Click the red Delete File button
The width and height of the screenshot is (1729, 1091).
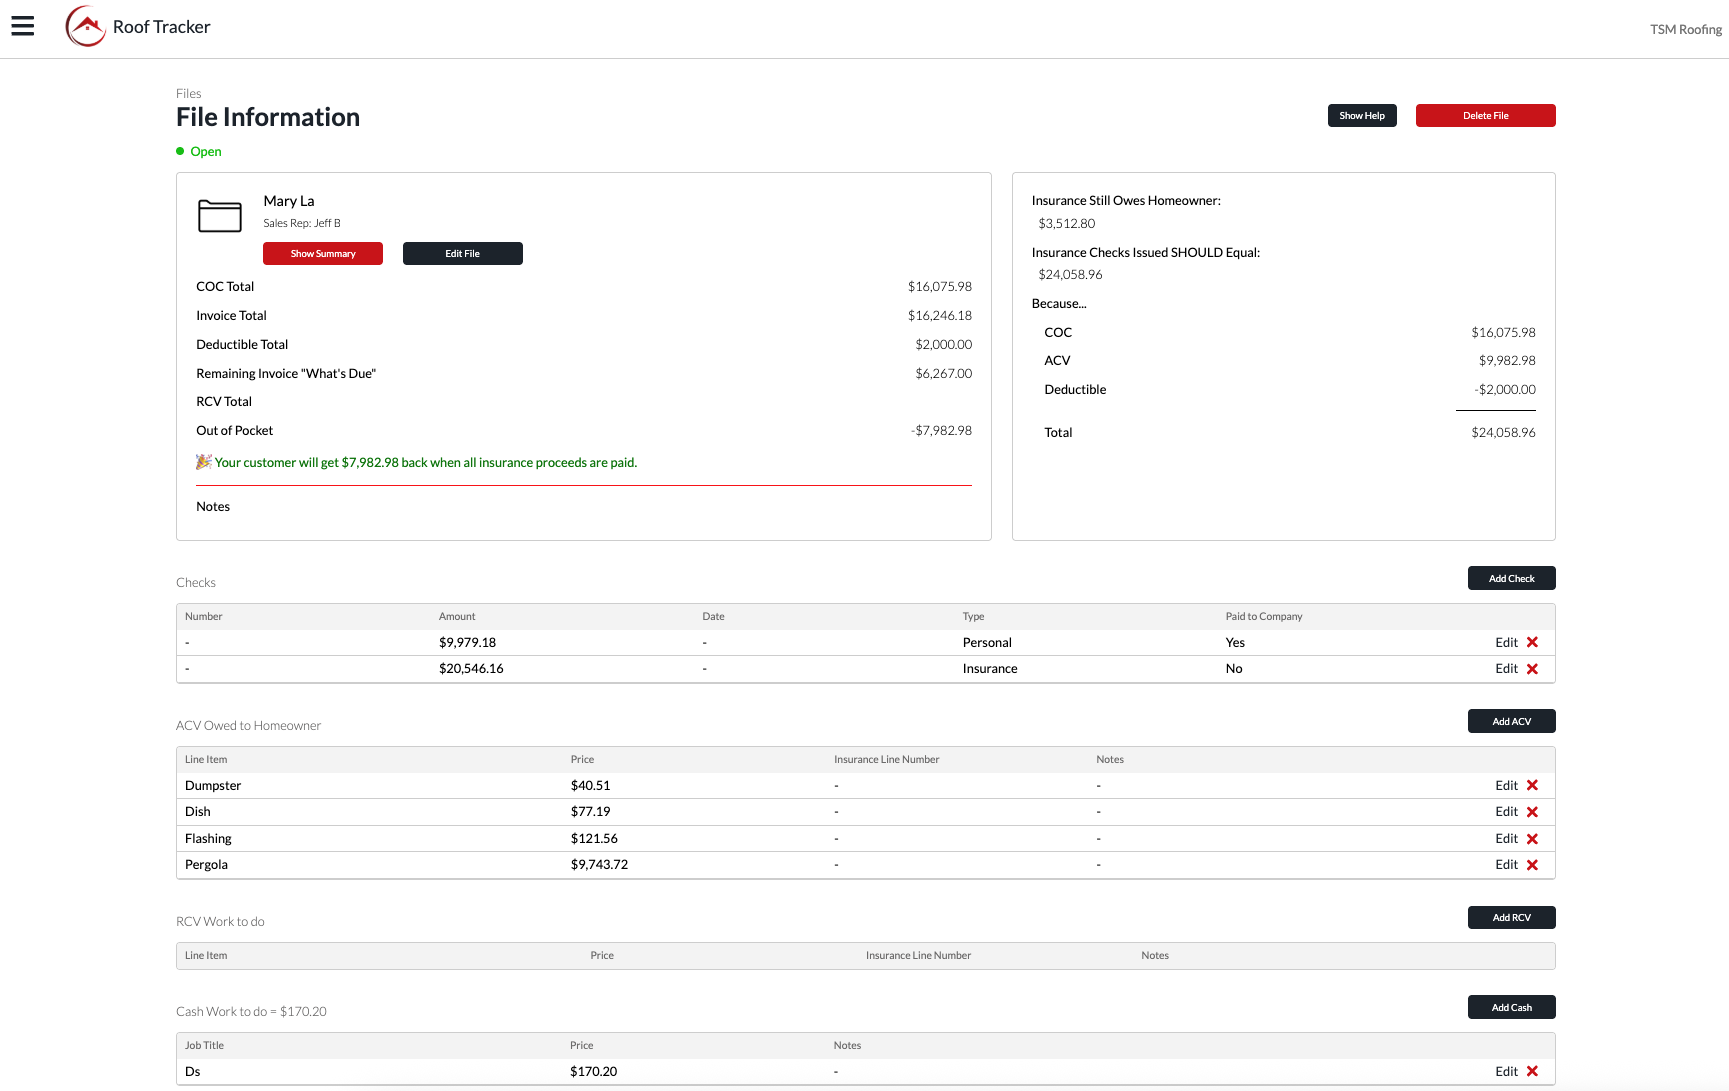pos(1485,116)
